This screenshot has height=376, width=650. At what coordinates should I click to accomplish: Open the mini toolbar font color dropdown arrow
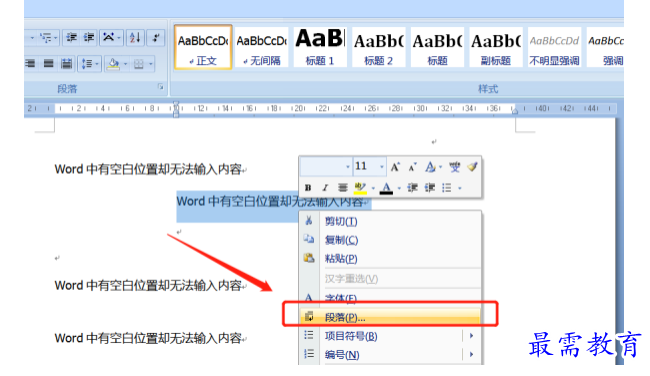tap(399, 189)
